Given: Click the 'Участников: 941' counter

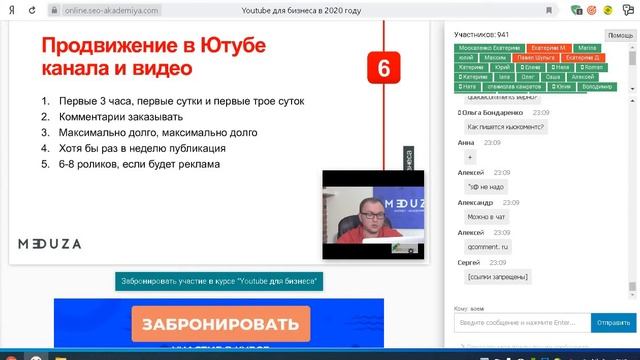Looking at the screenshot, I should tap(481, 35).
